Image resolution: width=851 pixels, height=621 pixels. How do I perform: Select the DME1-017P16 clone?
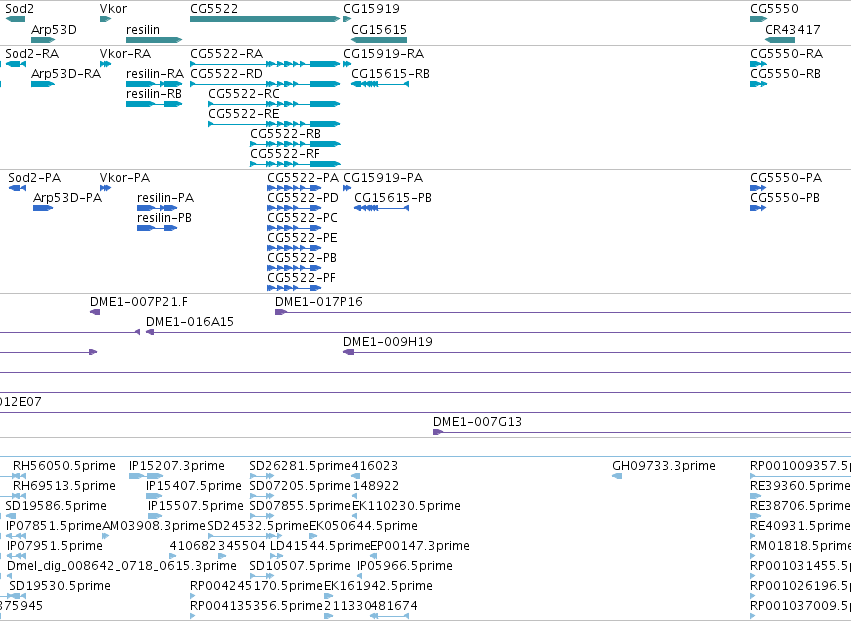pyautogui.click(x=563, y=312)
